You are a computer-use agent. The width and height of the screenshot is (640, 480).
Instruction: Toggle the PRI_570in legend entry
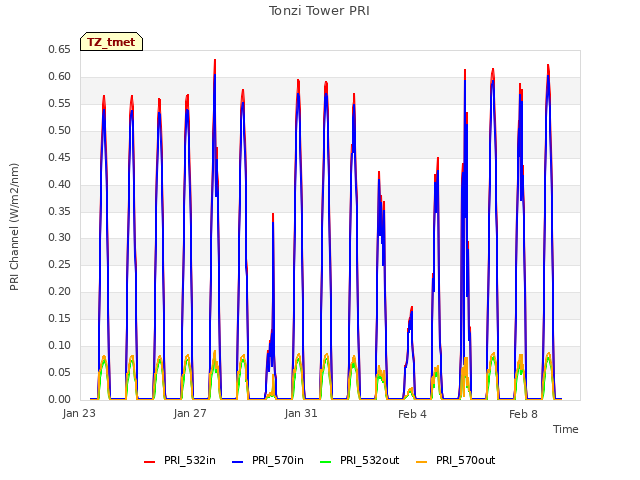[268, 461]
